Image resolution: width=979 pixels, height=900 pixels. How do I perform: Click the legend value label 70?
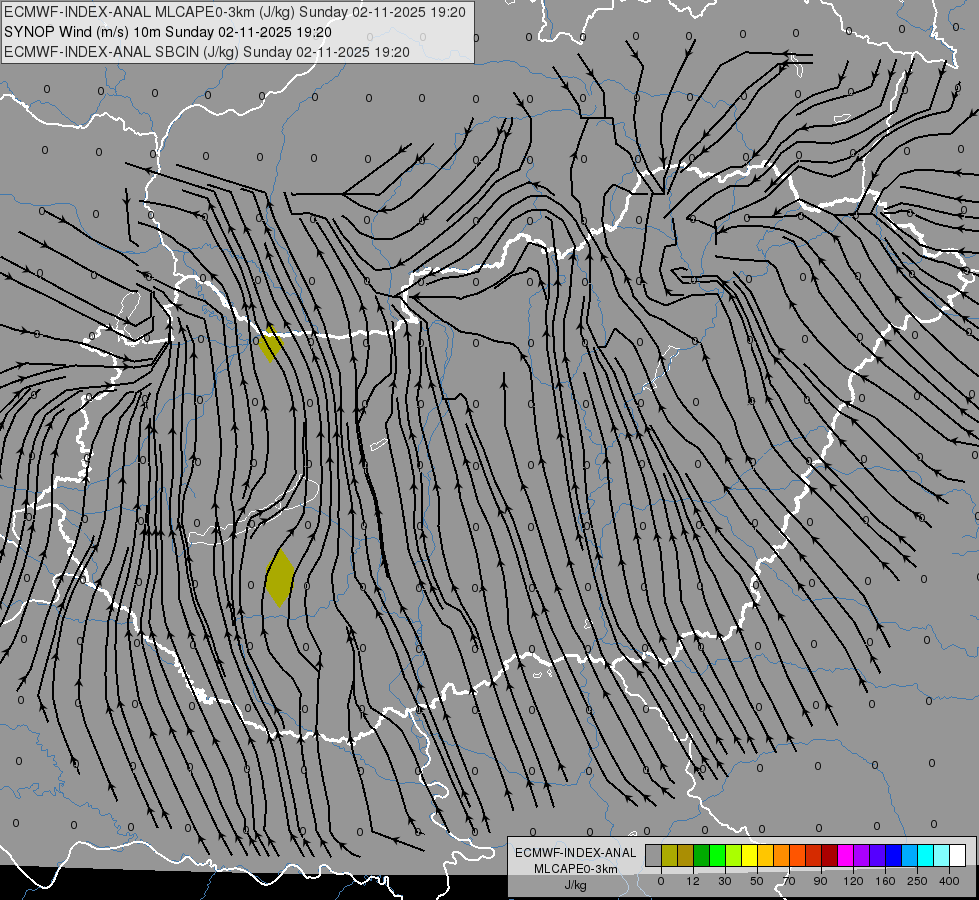[x=789, y=881]
